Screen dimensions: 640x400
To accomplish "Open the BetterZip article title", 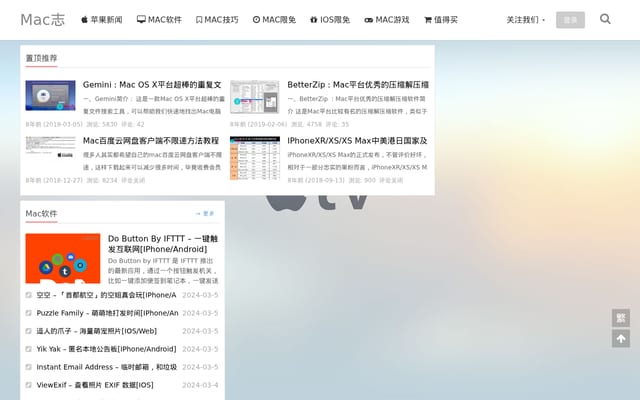I will pos(358,84).
